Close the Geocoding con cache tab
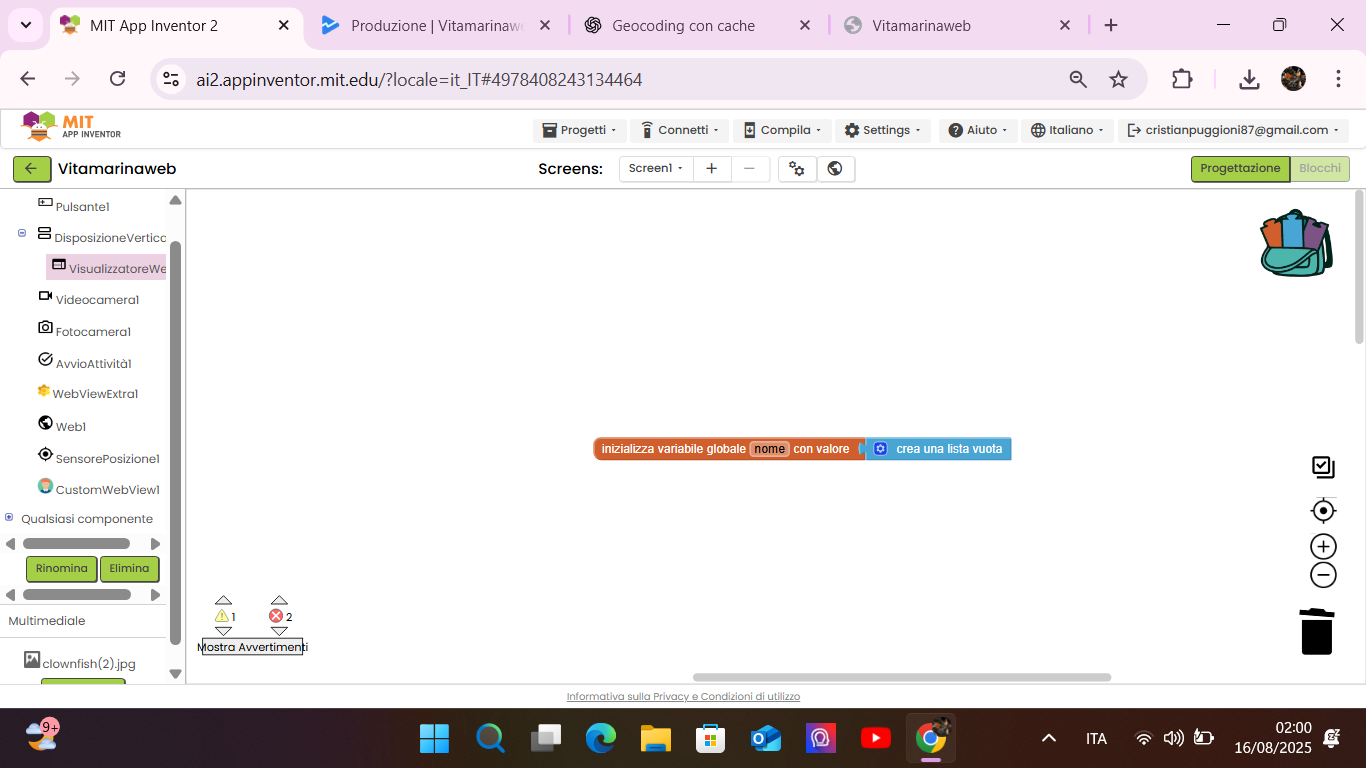Viewport: 1366px width, 768px height. [805, 25]
